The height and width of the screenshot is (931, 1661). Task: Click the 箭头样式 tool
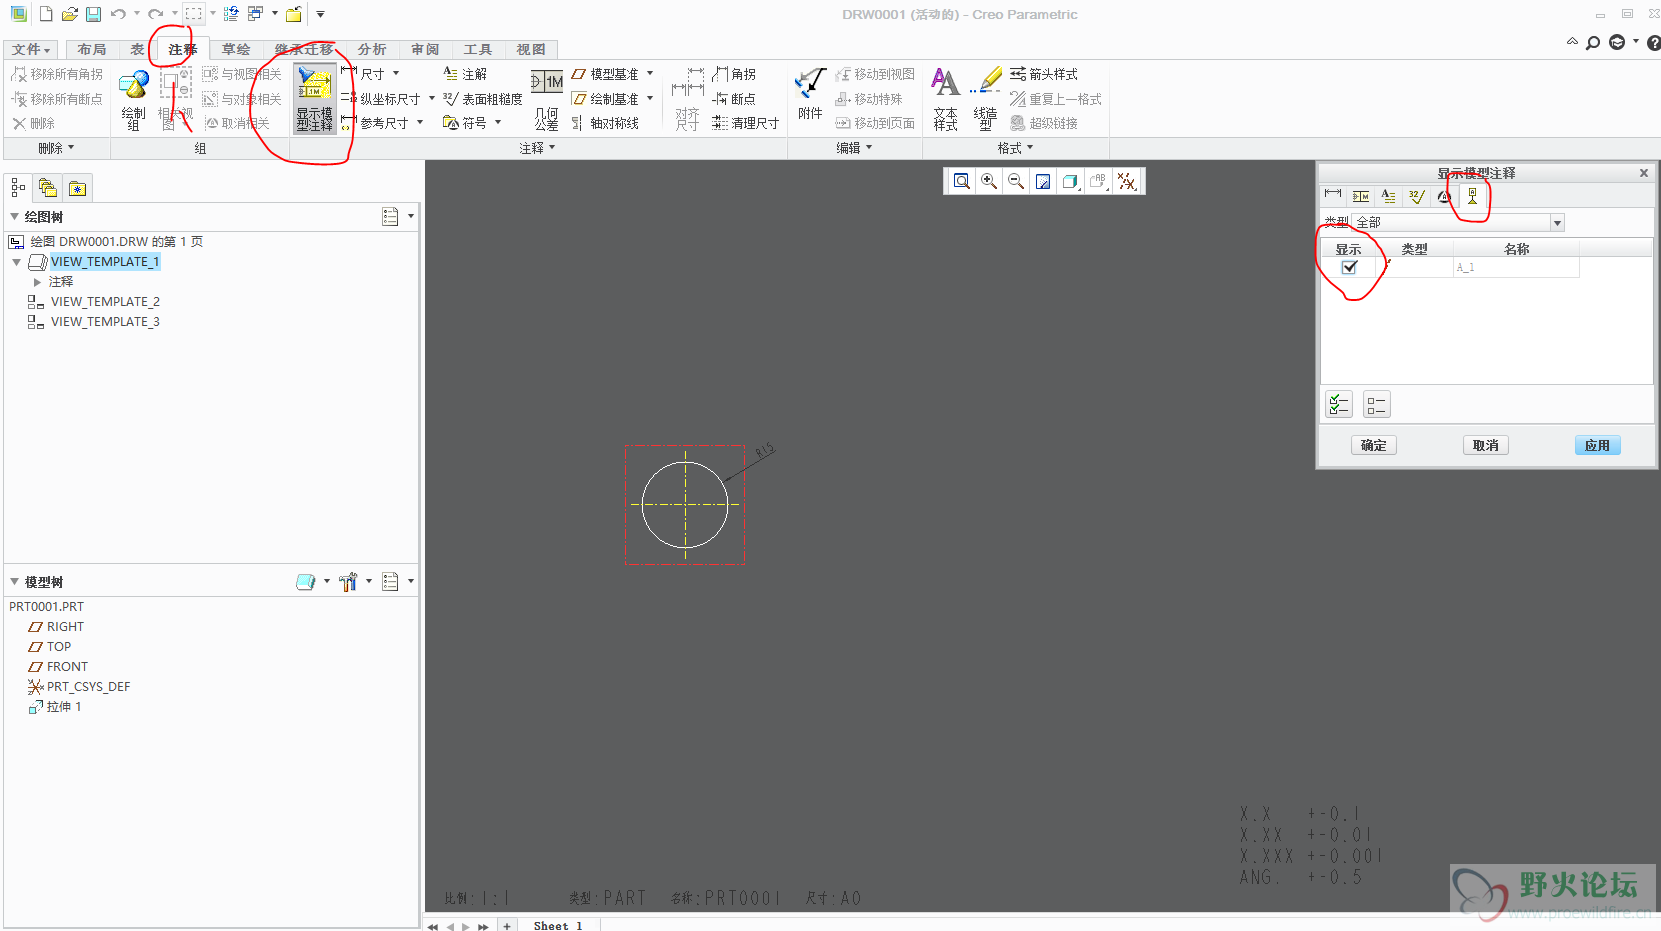coord(1044,74)
